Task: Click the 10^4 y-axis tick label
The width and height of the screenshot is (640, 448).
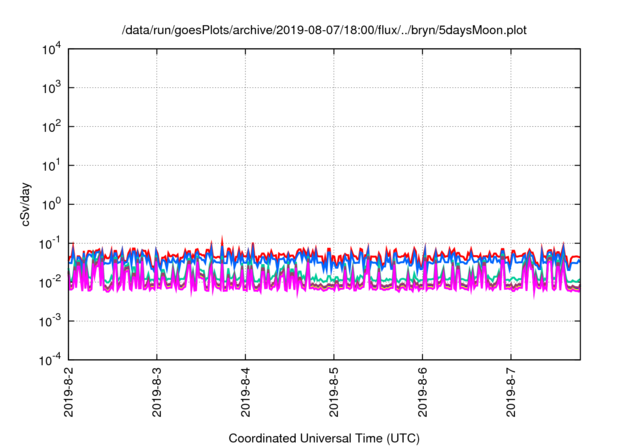Action: (x=50, y=49)
